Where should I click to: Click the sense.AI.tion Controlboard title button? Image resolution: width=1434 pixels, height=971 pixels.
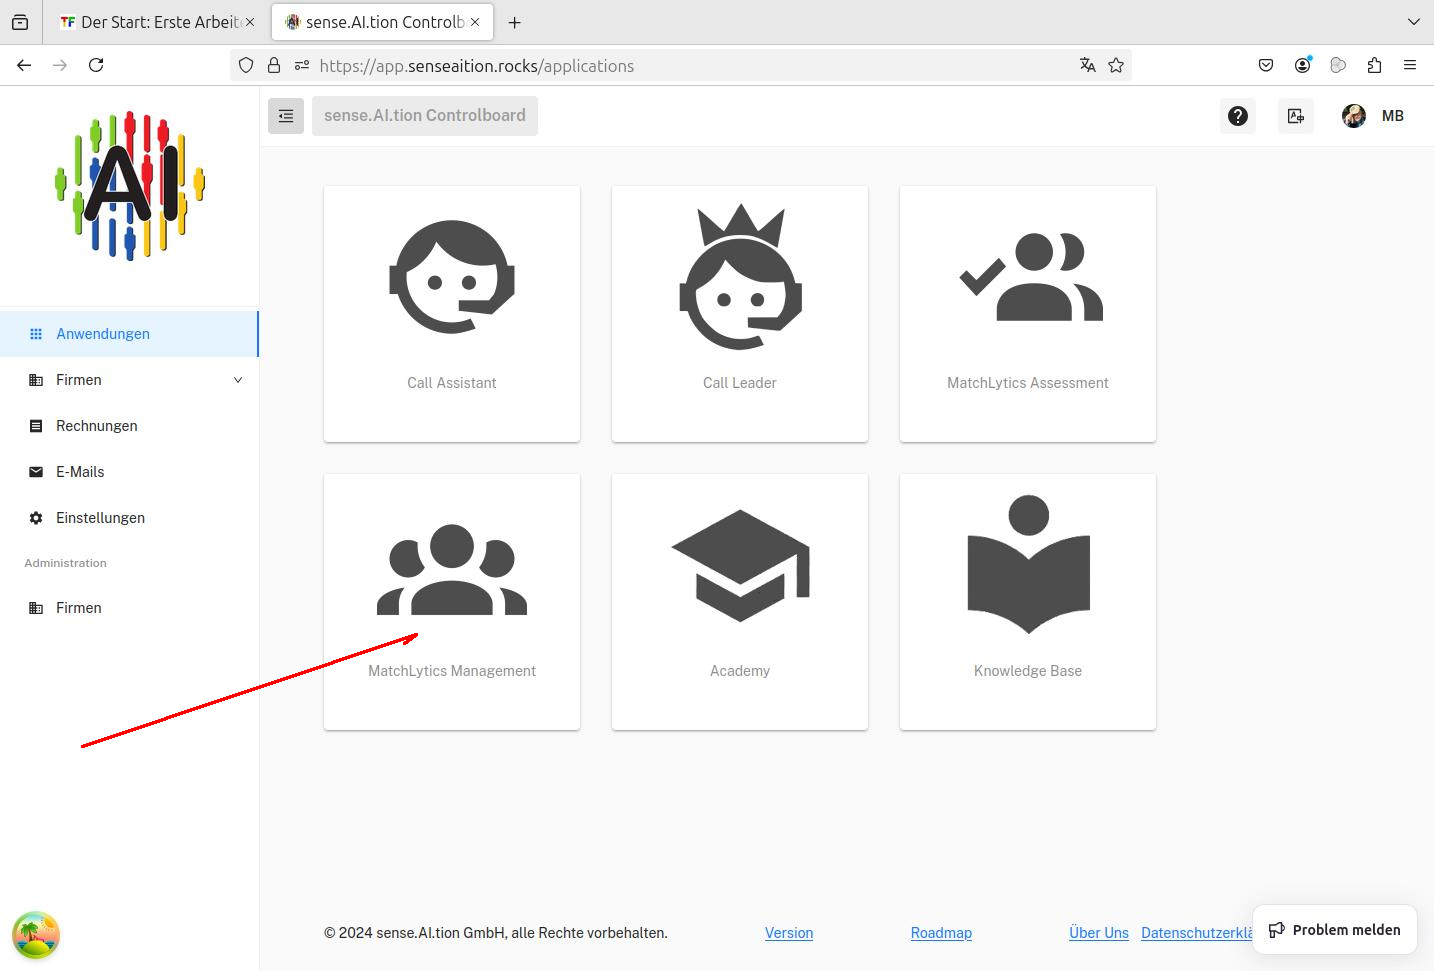pyautogui.click(x=425, y=116)
